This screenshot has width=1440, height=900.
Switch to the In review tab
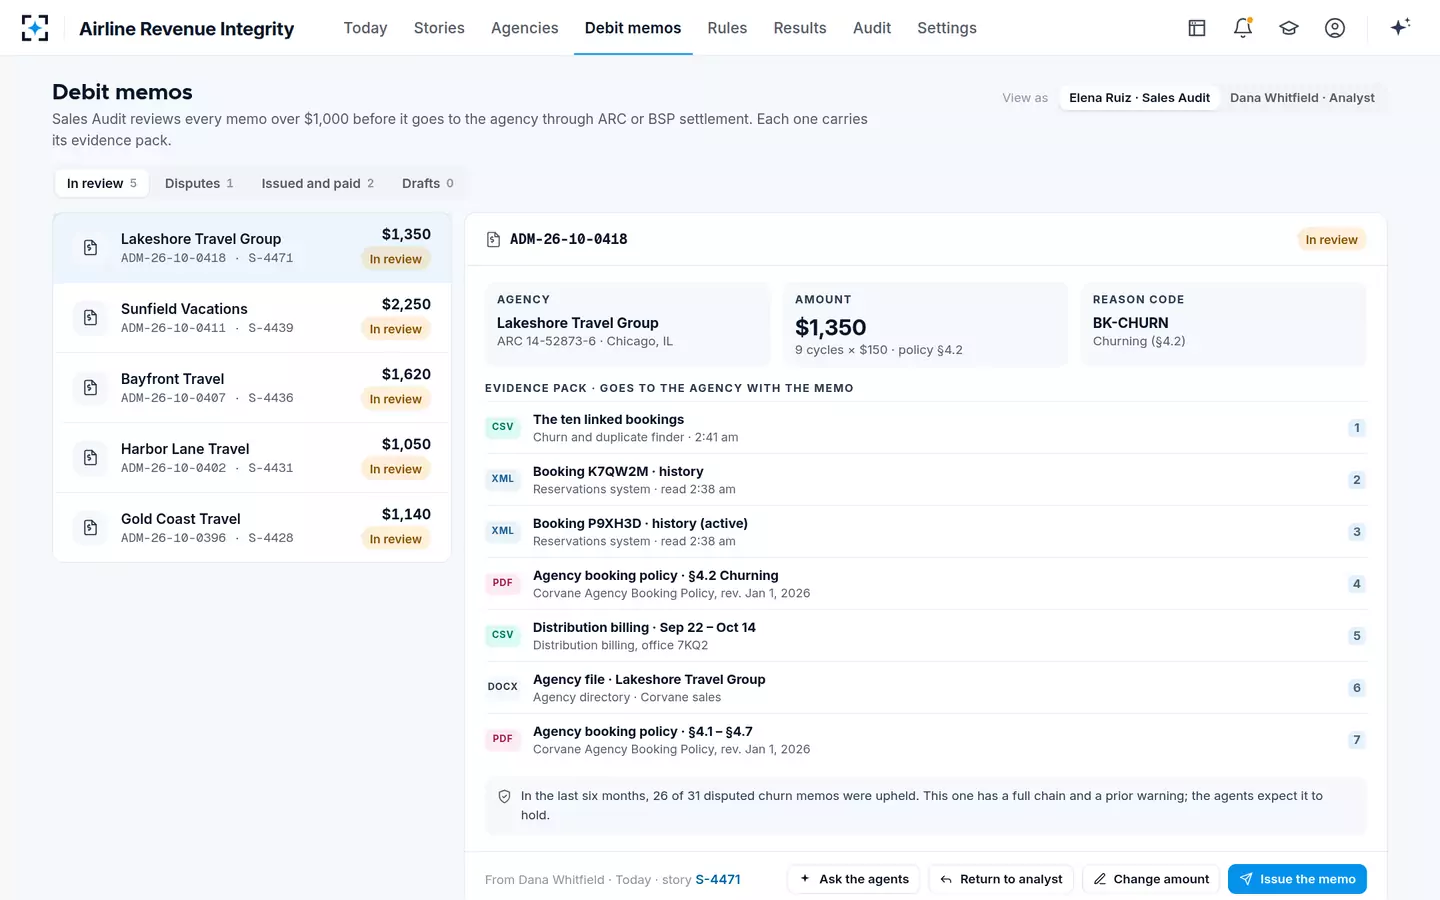[101, 183]
